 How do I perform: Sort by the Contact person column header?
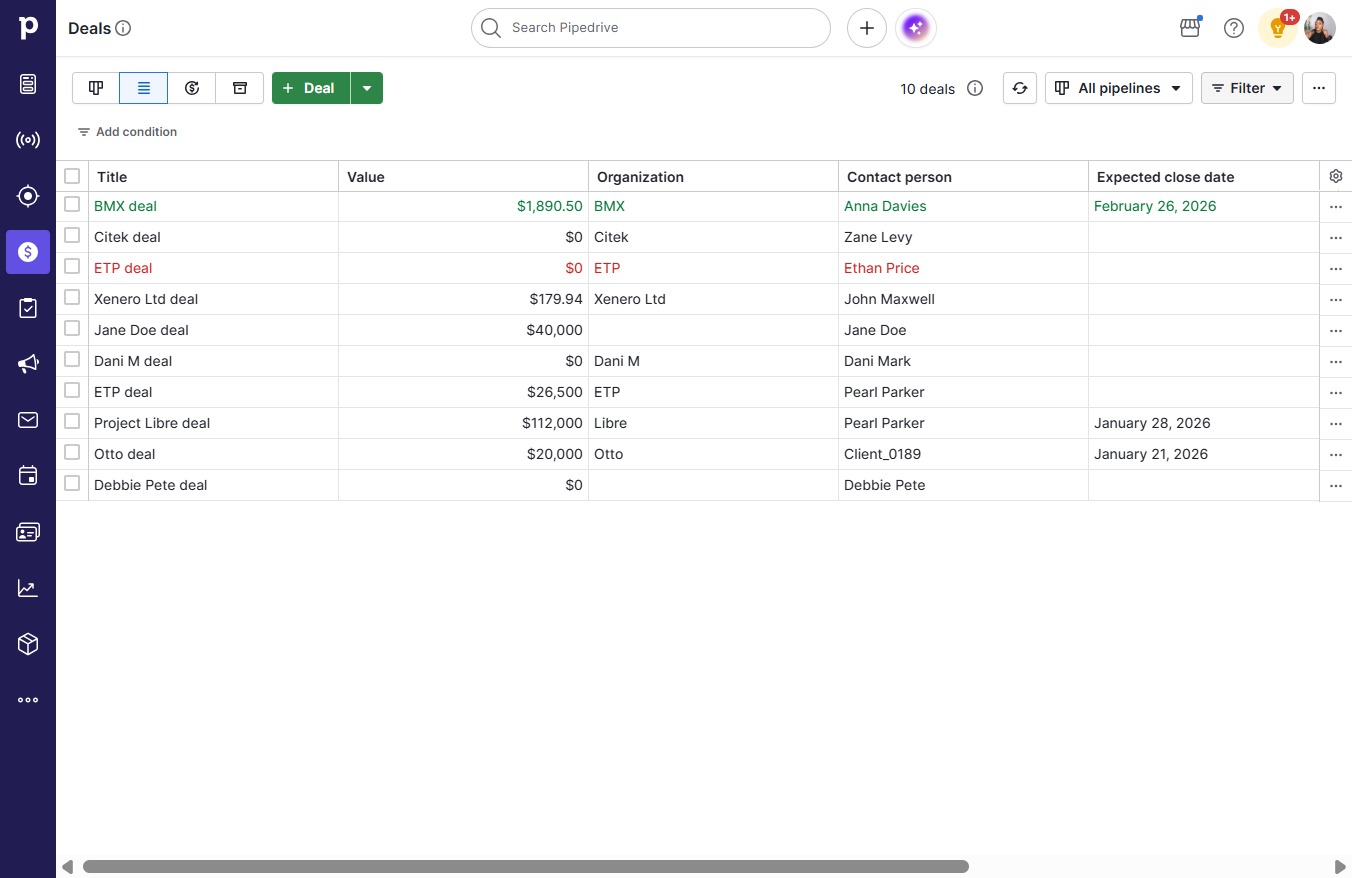[963, 176]
